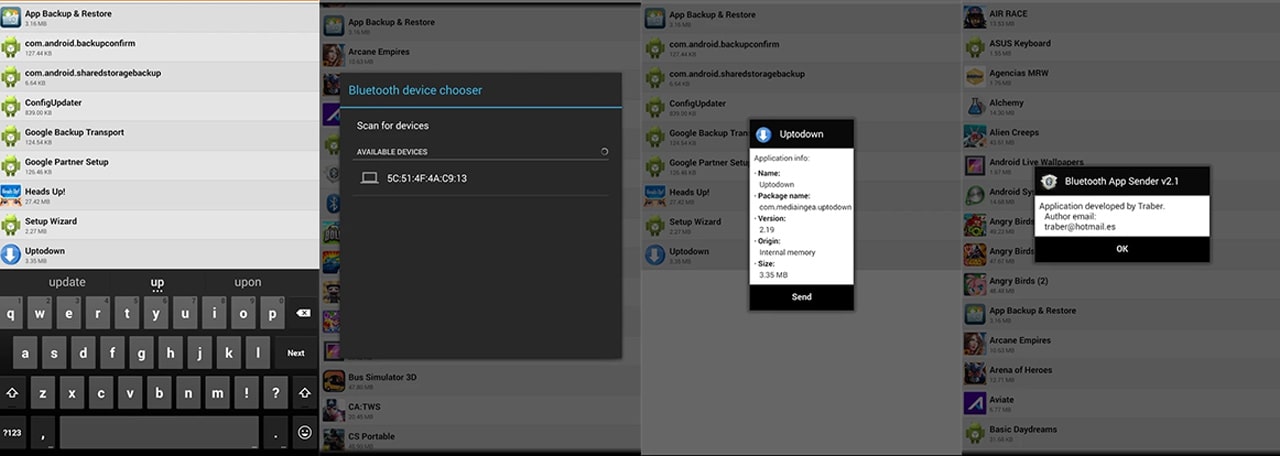Open the Alien Creeps list entry
The image size is (1280, 456).
point(1121,136)
